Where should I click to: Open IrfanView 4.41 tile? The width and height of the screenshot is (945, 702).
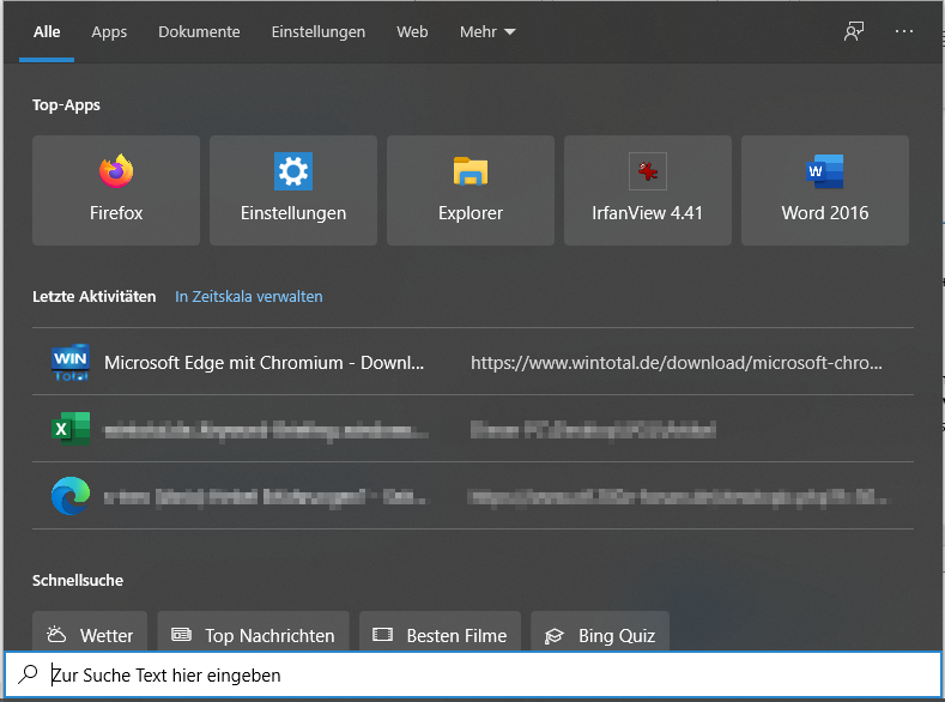[647, 190]
